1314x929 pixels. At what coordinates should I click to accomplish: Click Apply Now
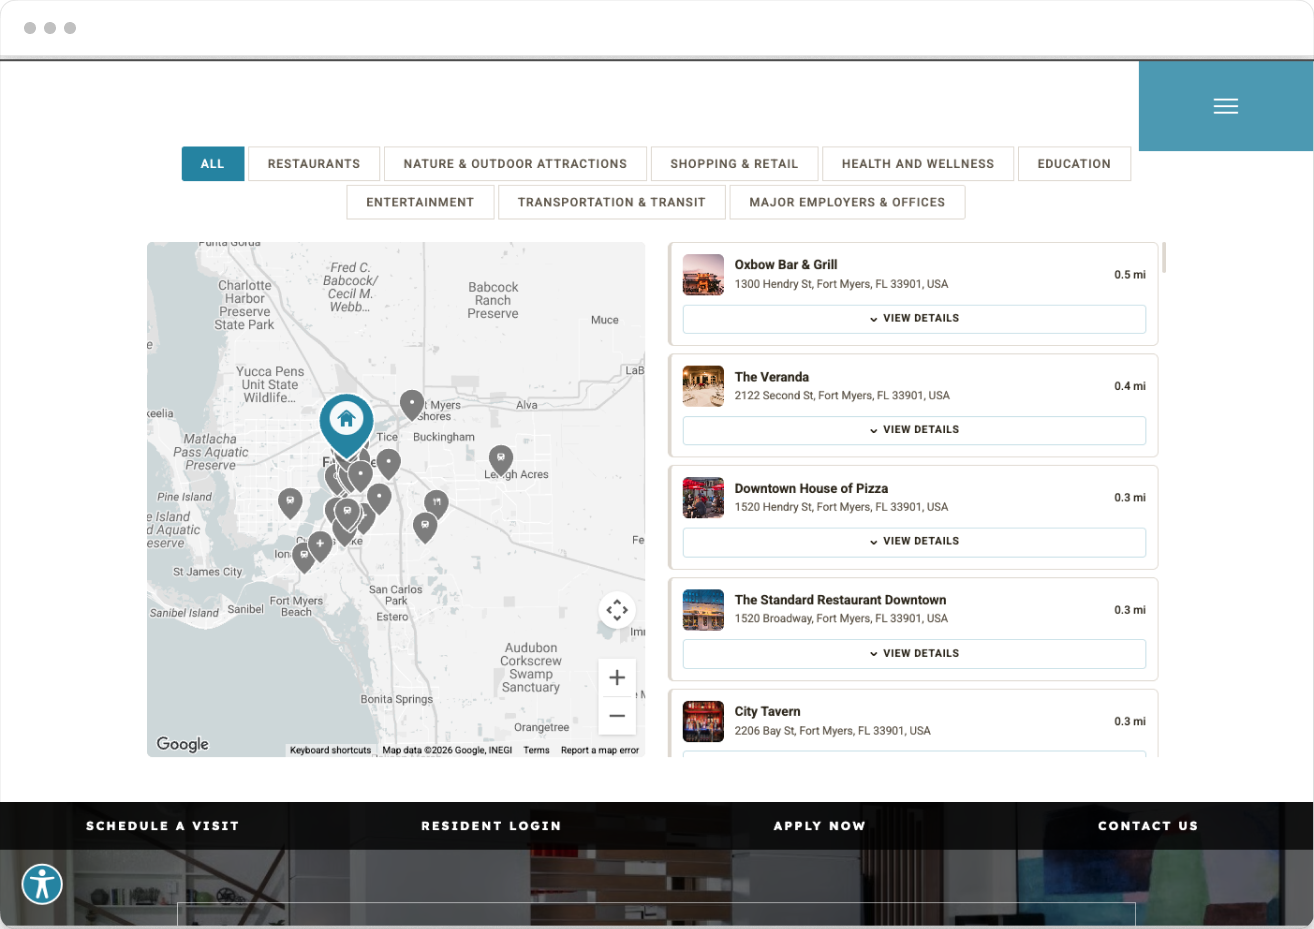(819, 826)
